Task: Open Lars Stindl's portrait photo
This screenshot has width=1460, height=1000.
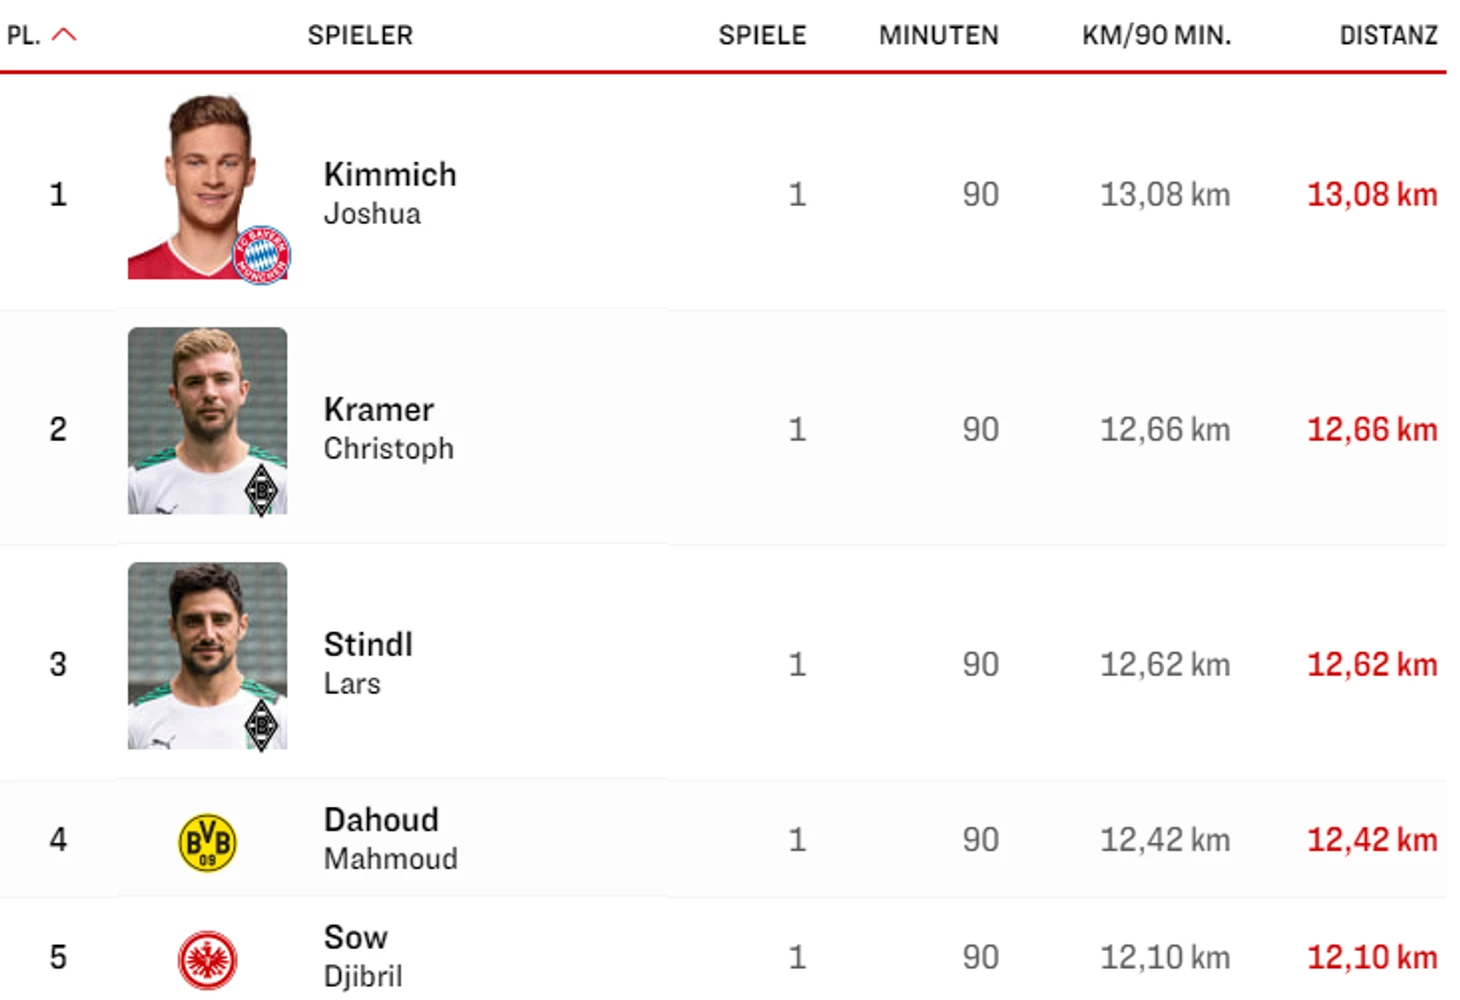Action: [x=207, y=656]
